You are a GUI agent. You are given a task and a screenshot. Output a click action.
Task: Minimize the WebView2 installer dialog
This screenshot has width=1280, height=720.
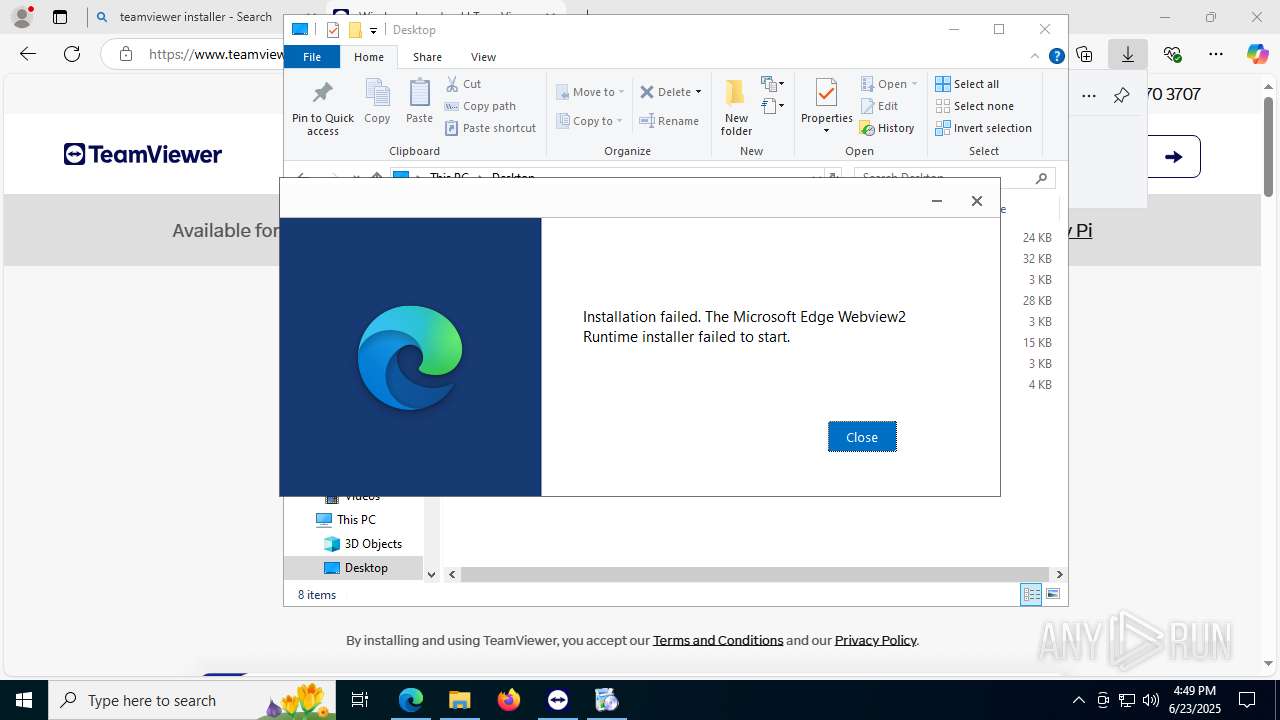(x=936, y=201)
